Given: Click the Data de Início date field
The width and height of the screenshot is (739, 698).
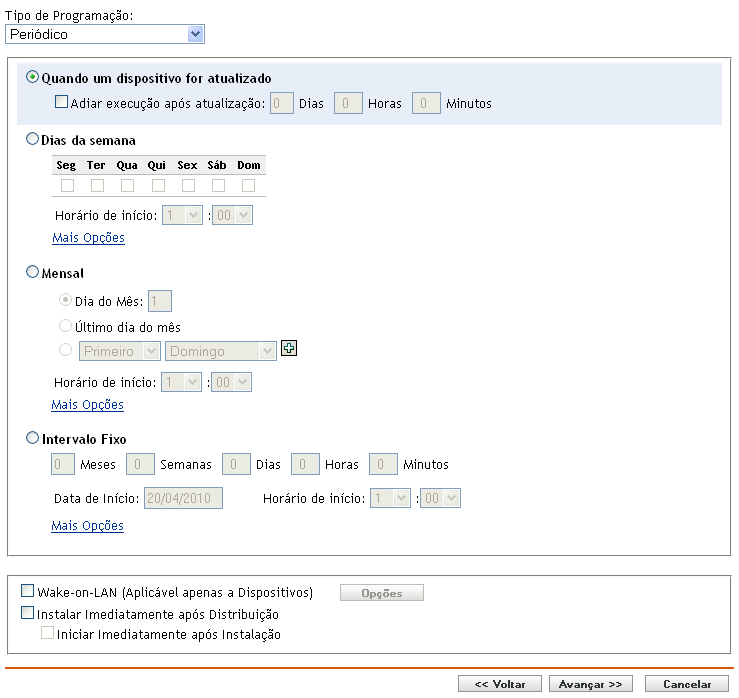Looking at the screenshot, I should click(183, 498).
